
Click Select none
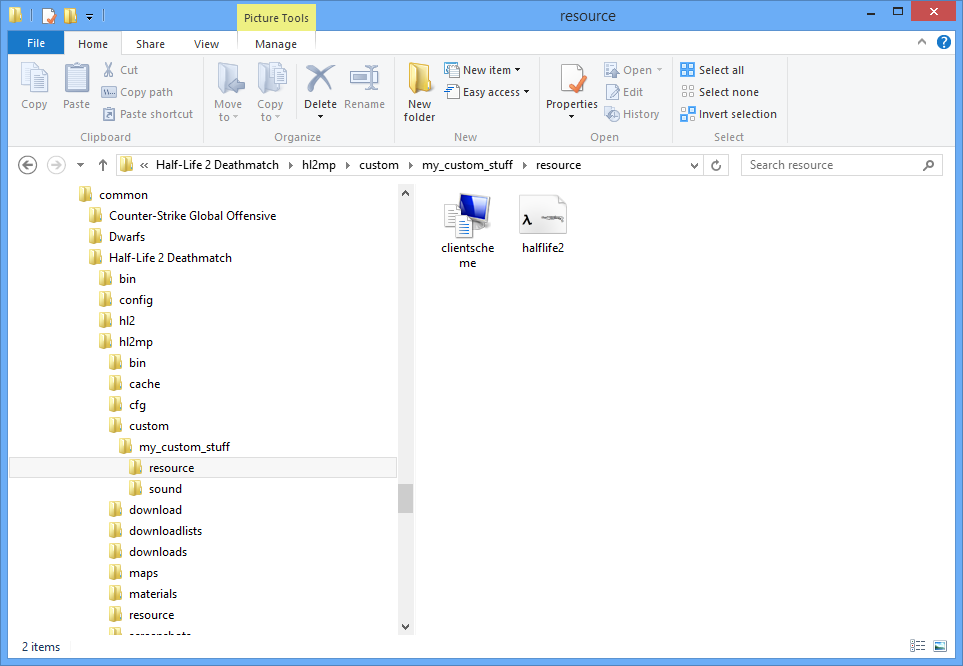point(720,92)
